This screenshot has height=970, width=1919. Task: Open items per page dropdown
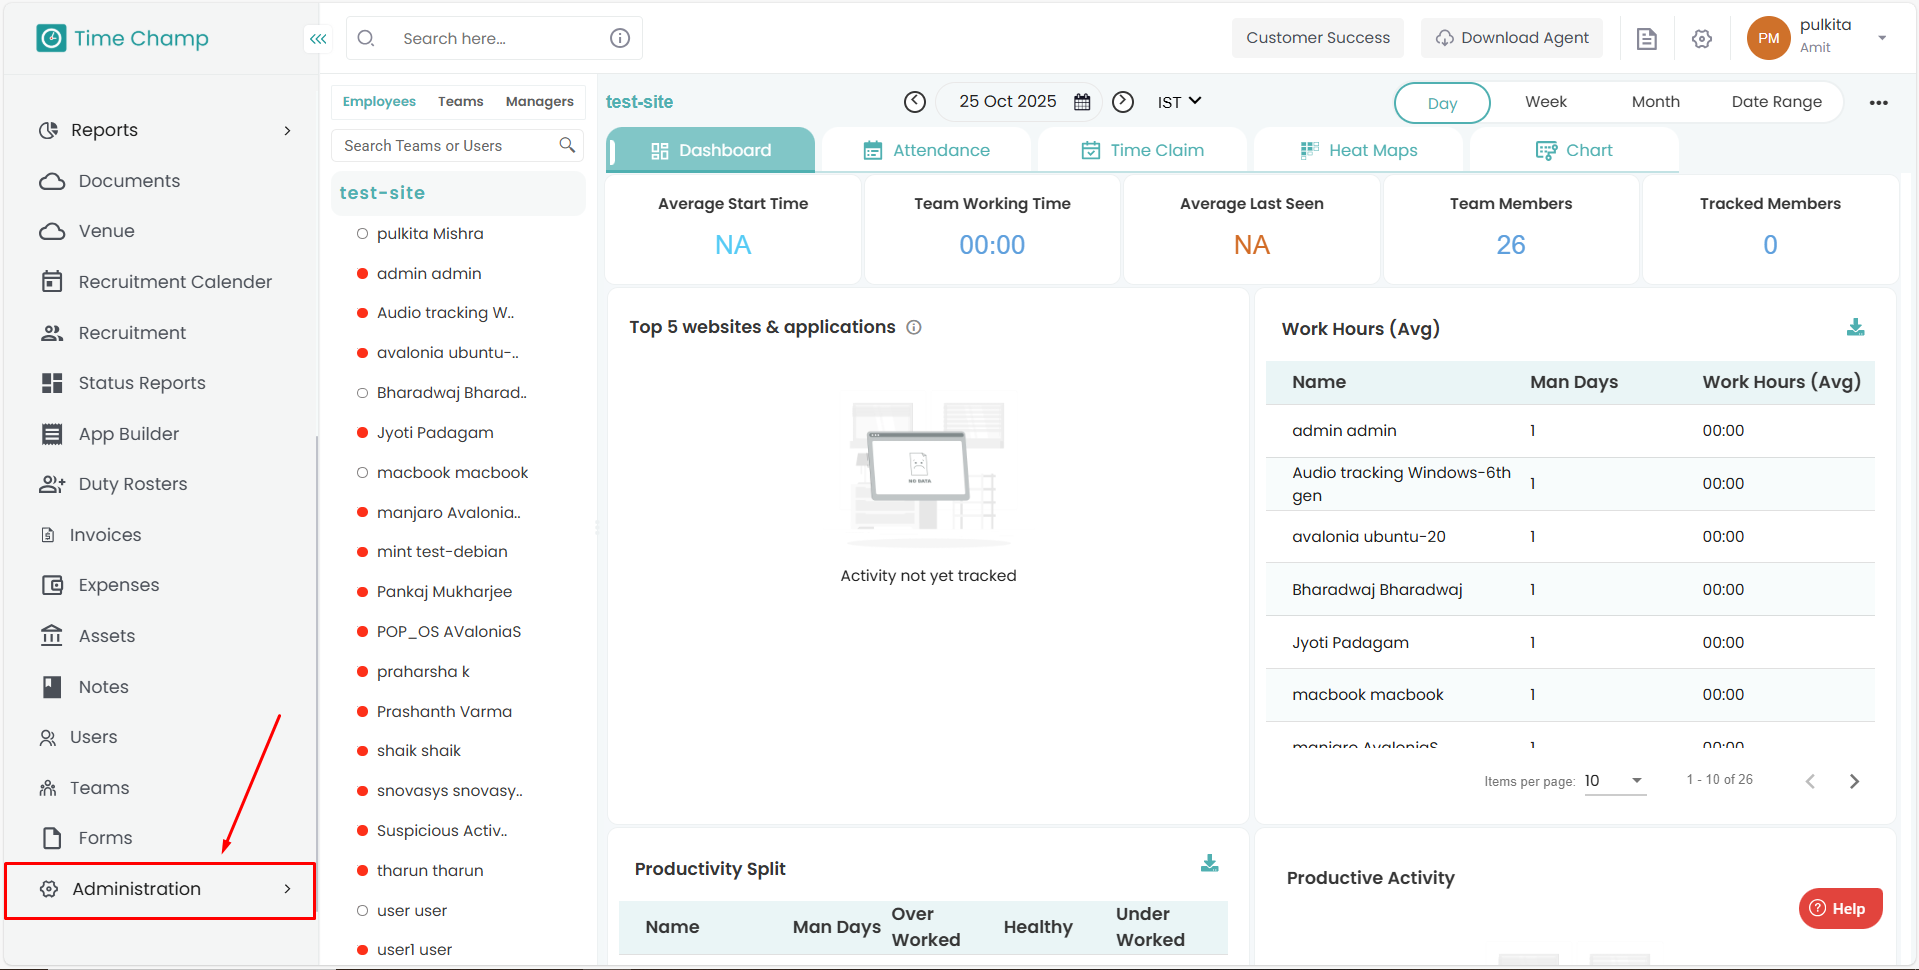pos(1614,781)
